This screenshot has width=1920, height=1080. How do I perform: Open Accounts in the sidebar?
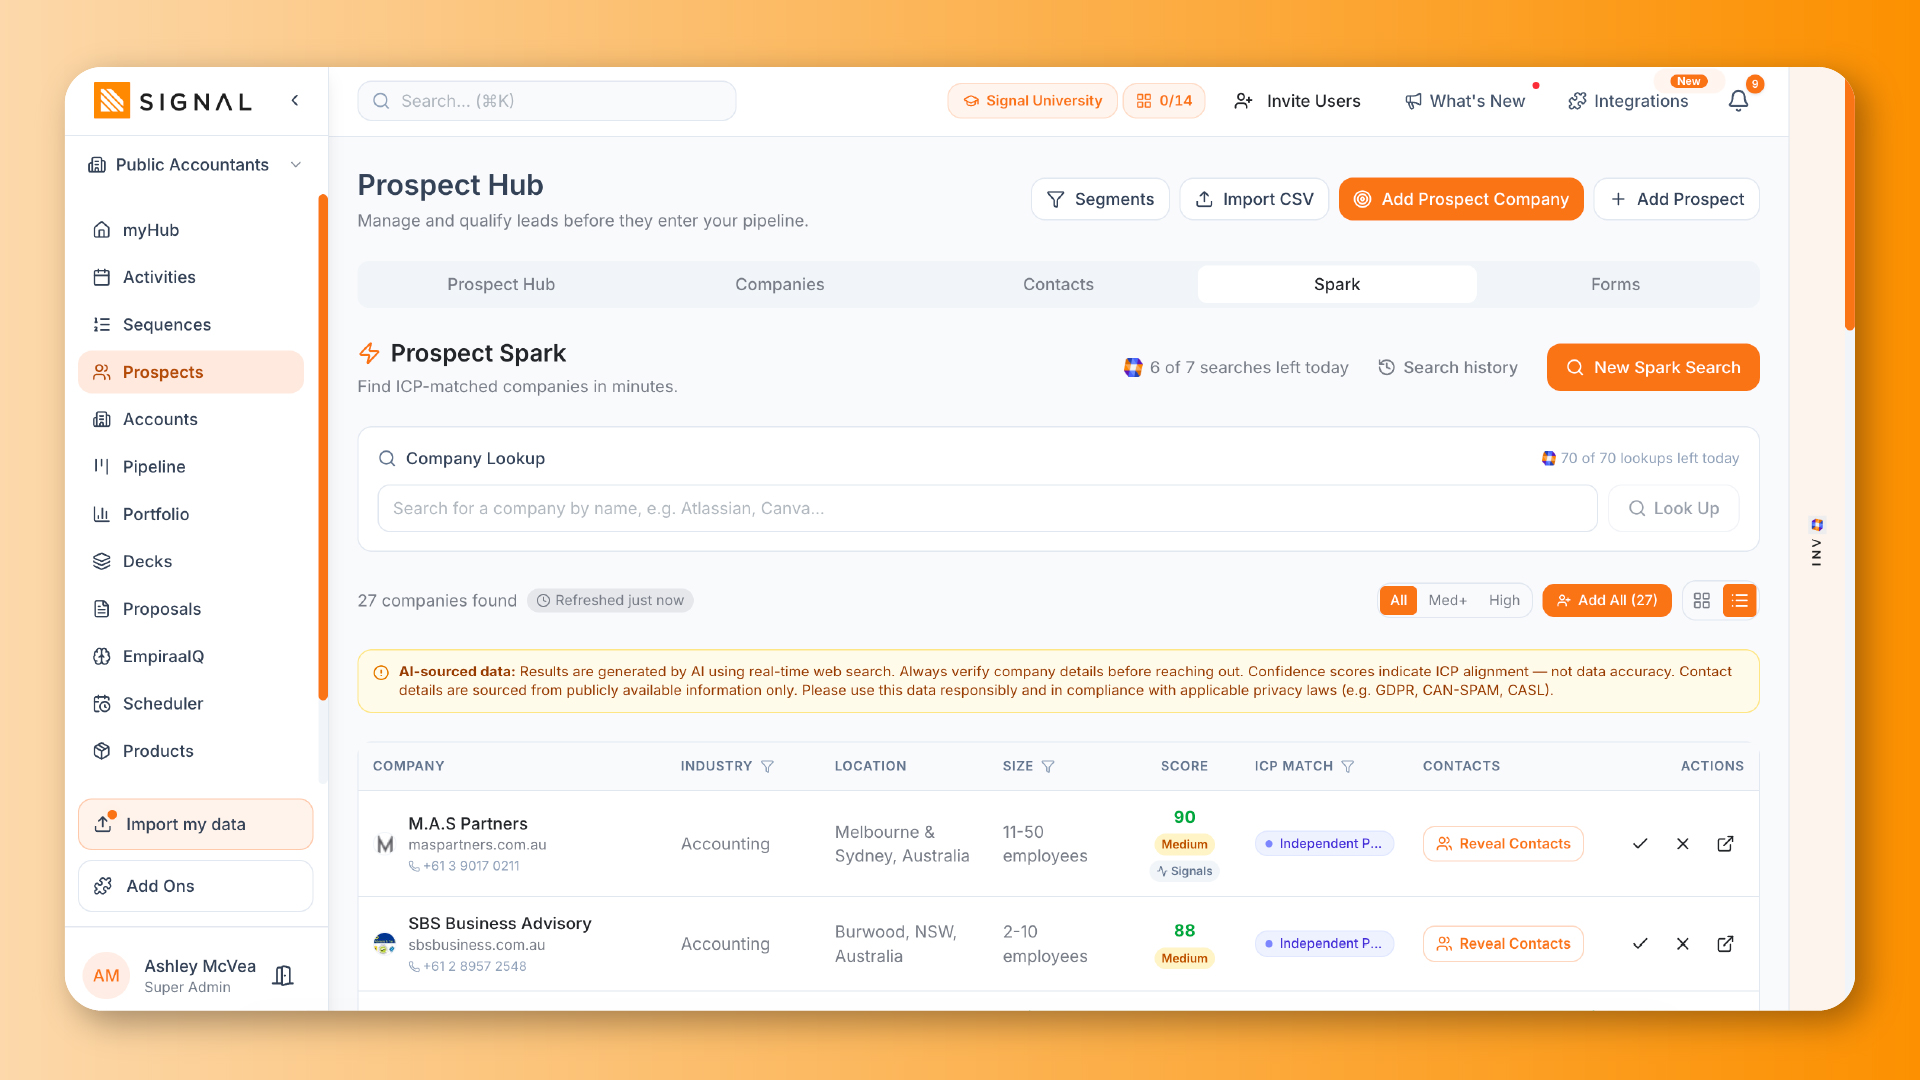click(191, 419)
